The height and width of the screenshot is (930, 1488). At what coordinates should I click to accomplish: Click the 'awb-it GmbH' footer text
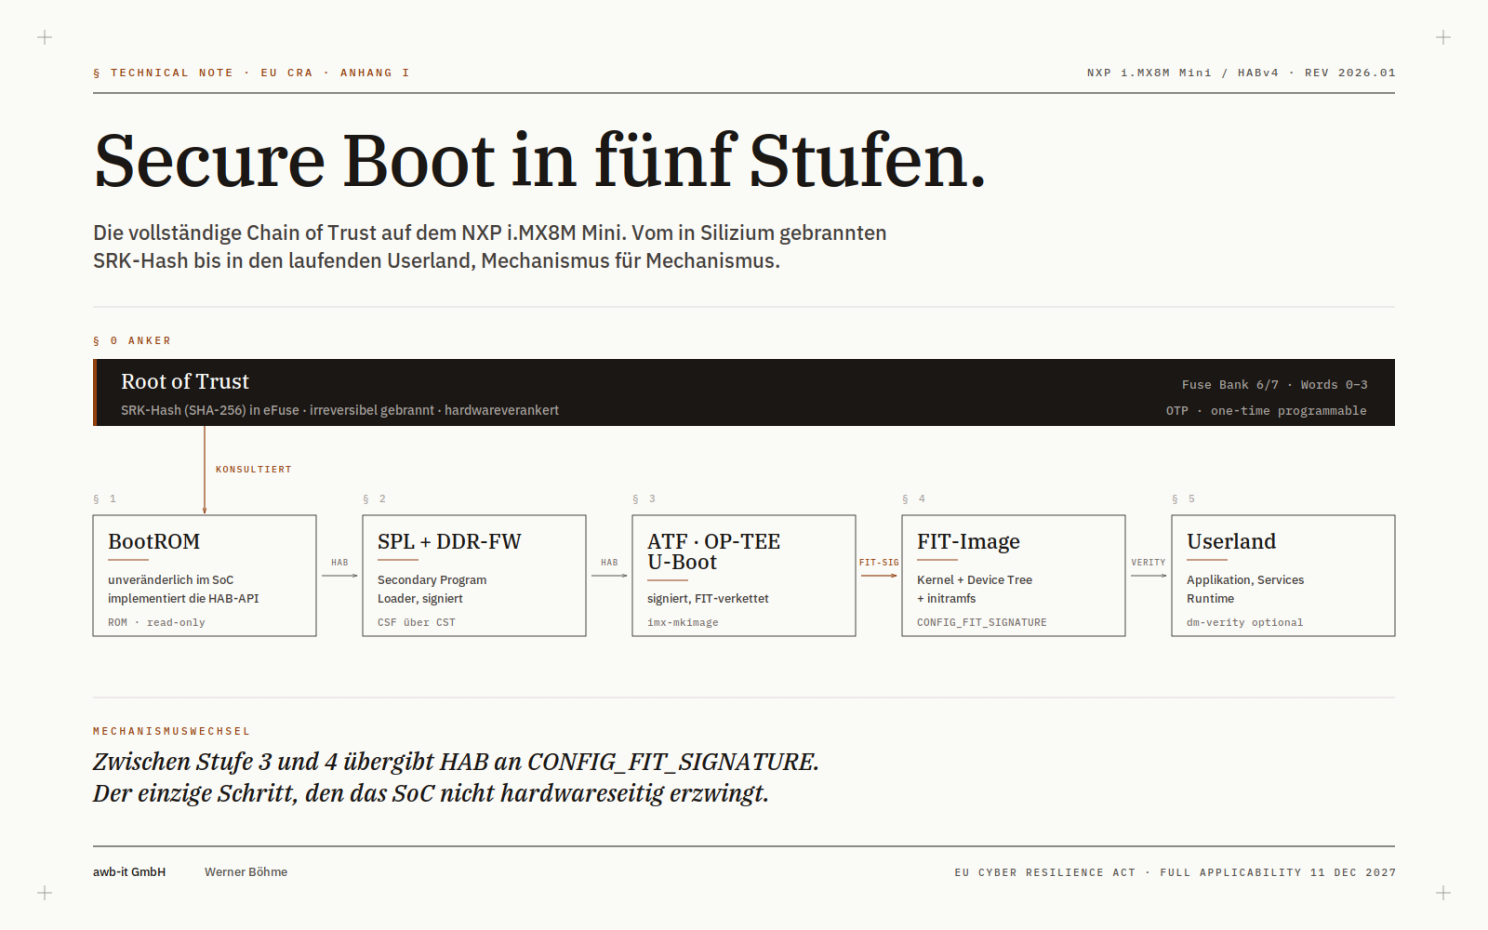coord(129,872)
